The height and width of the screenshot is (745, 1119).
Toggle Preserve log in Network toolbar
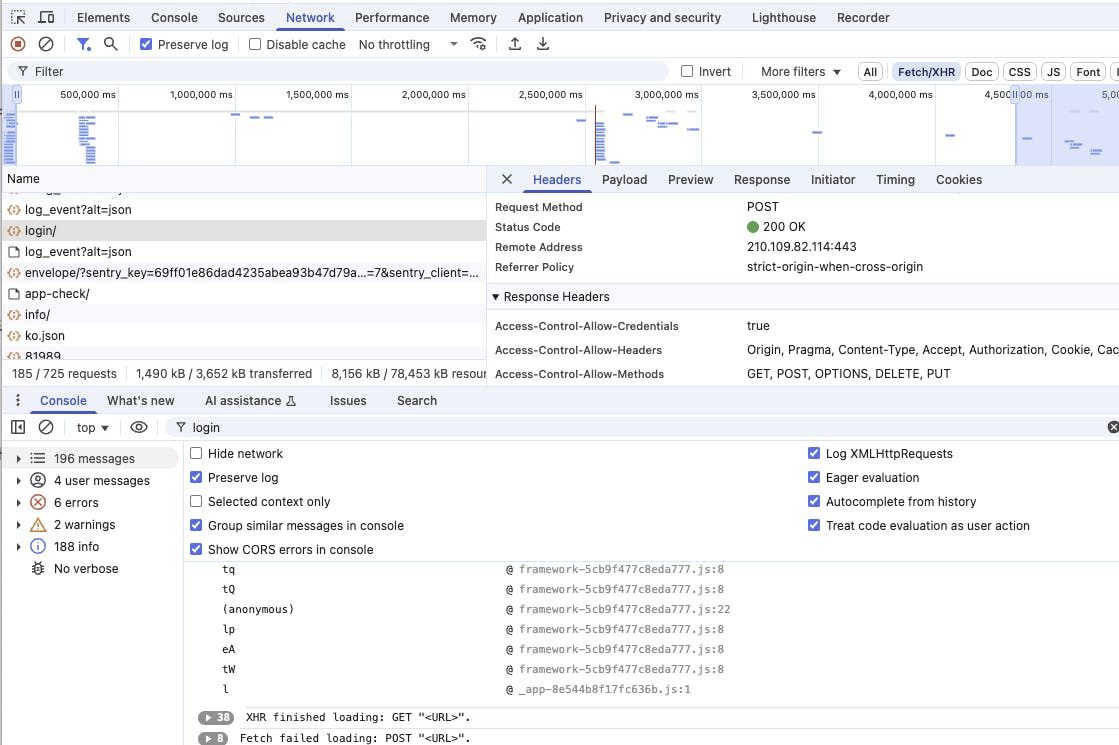[x=146, y=44]
